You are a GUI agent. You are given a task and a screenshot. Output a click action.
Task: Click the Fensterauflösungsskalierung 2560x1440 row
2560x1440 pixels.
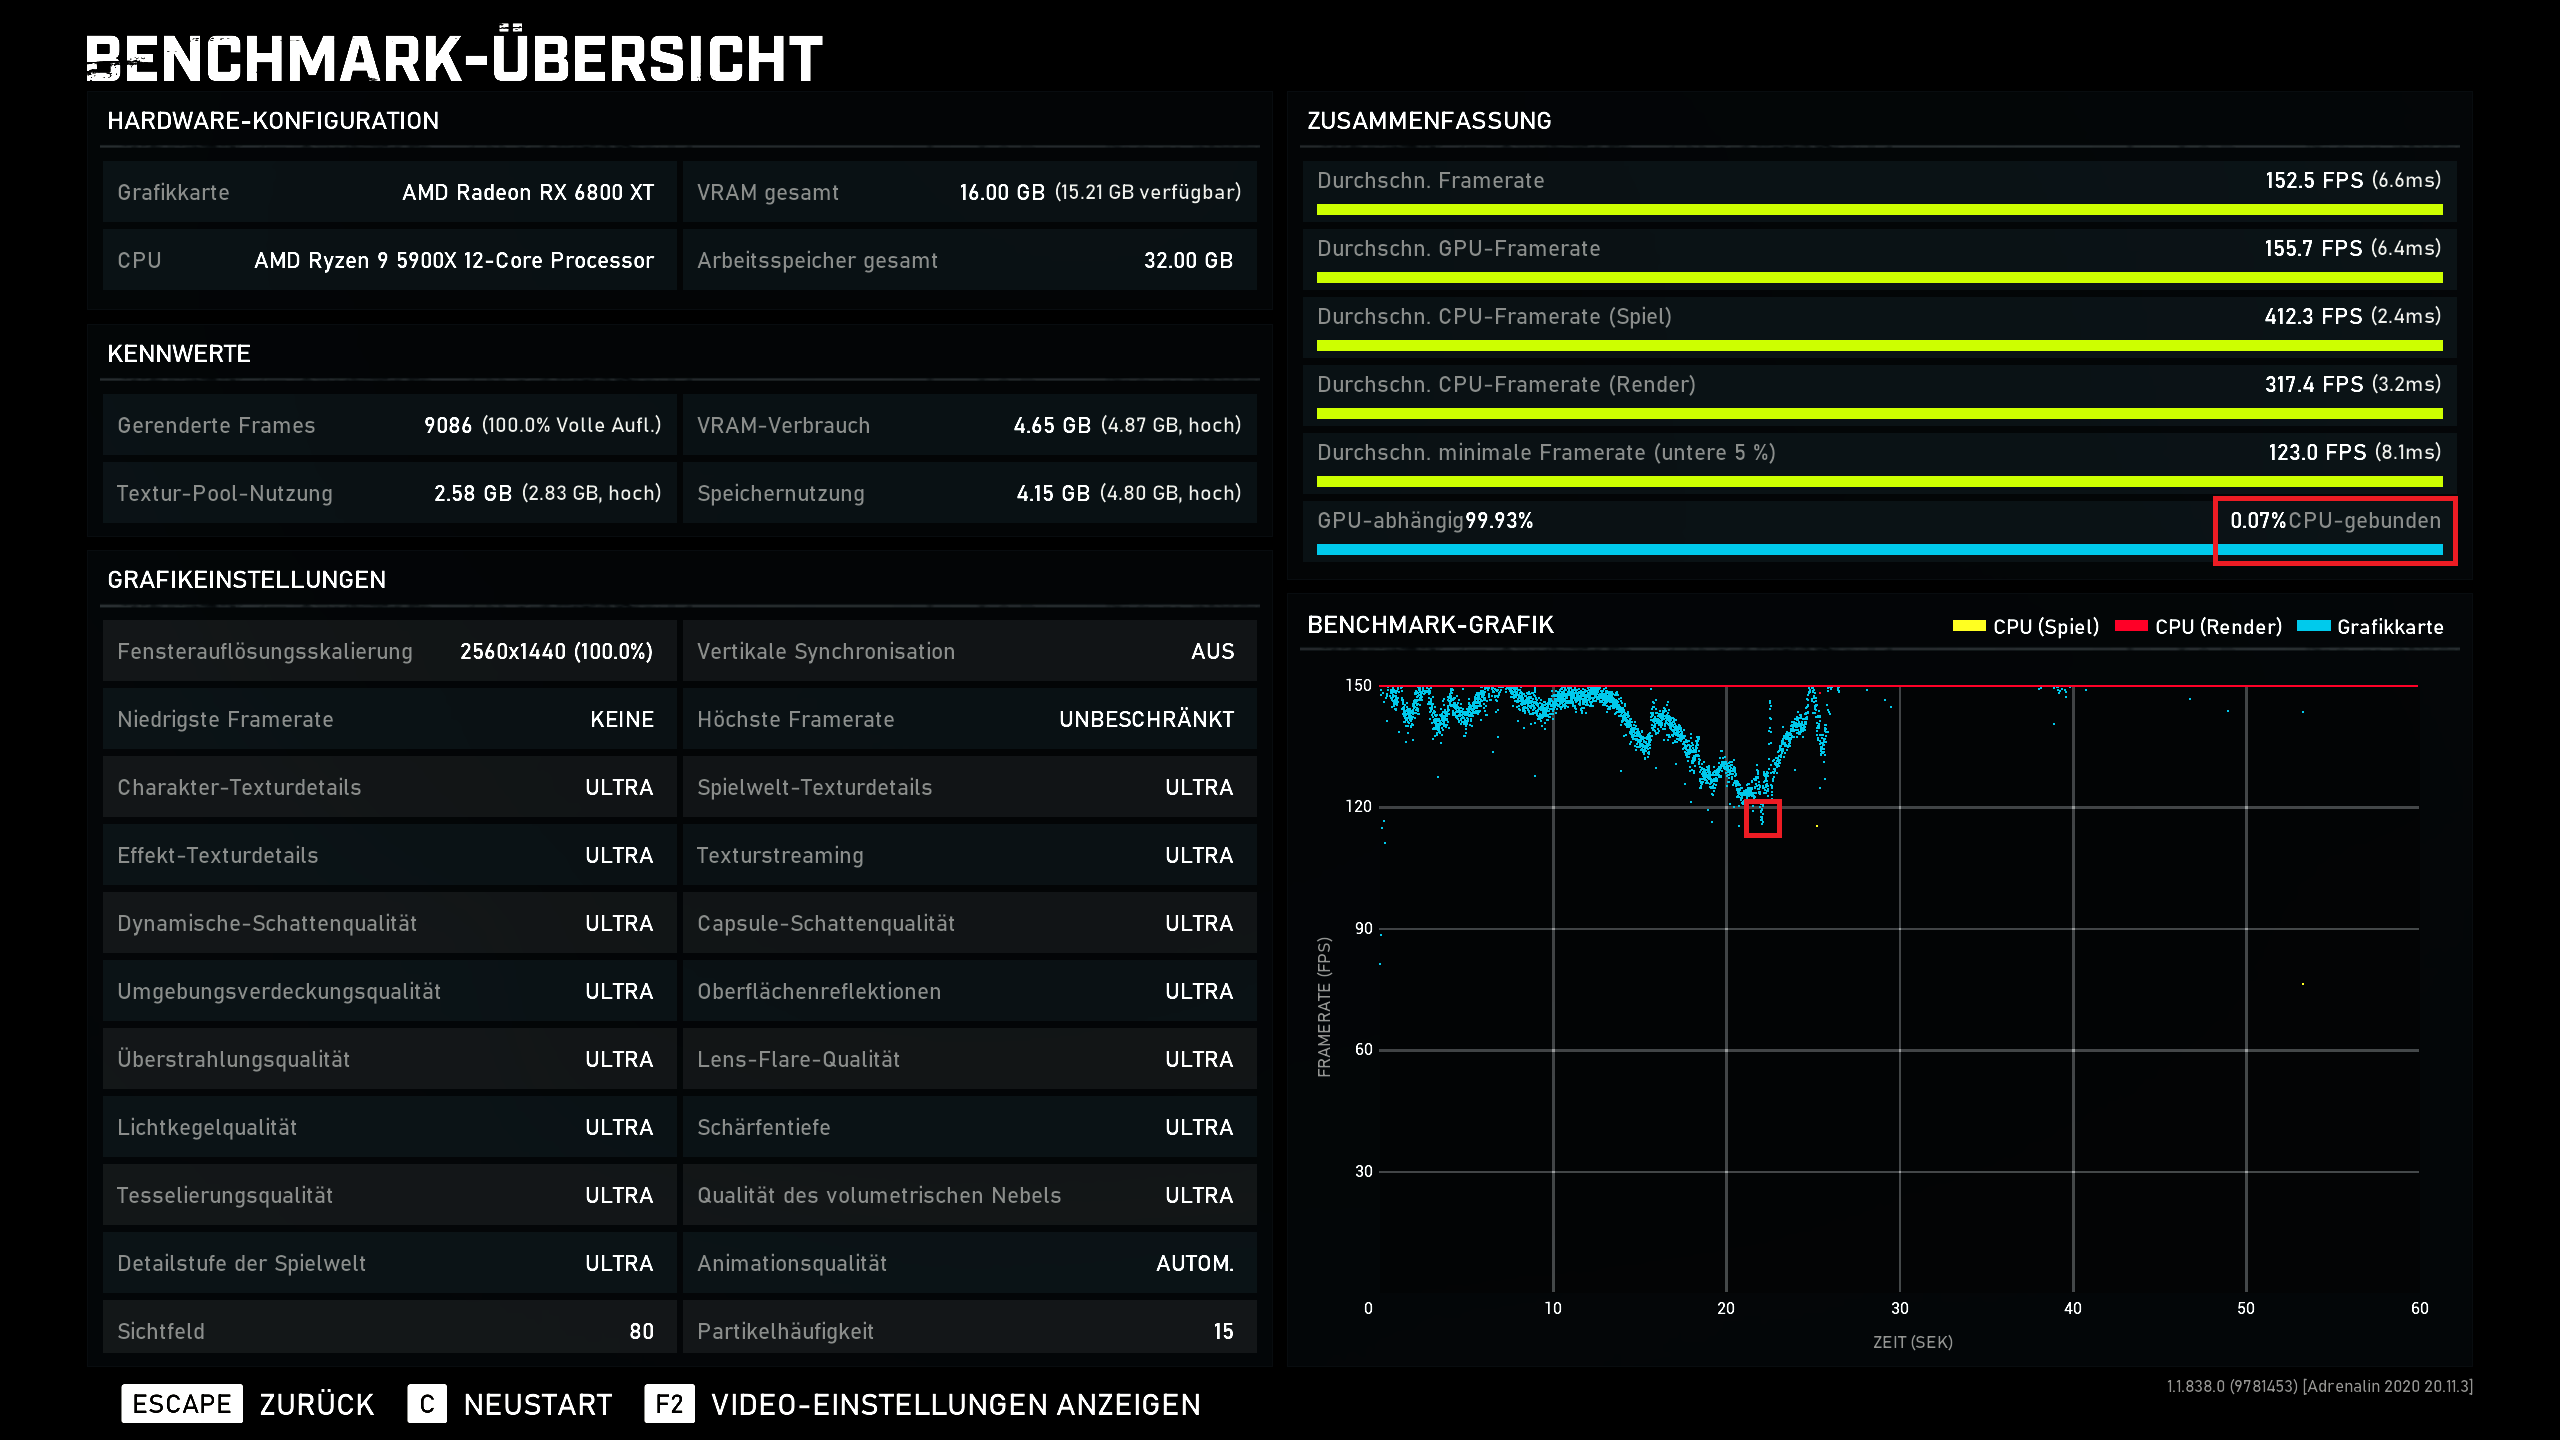coord(388,651)
